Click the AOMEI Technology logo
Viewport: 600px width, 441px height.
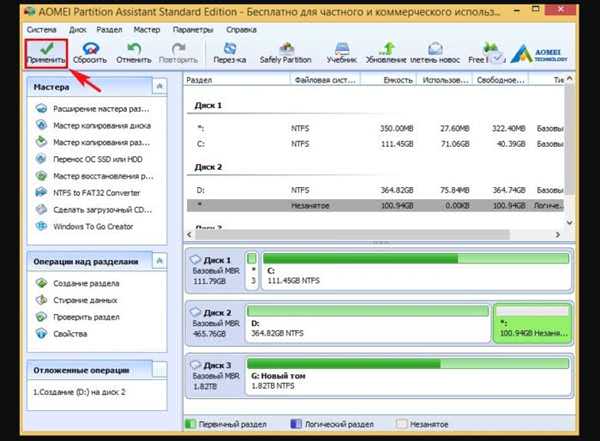[540, 54]
